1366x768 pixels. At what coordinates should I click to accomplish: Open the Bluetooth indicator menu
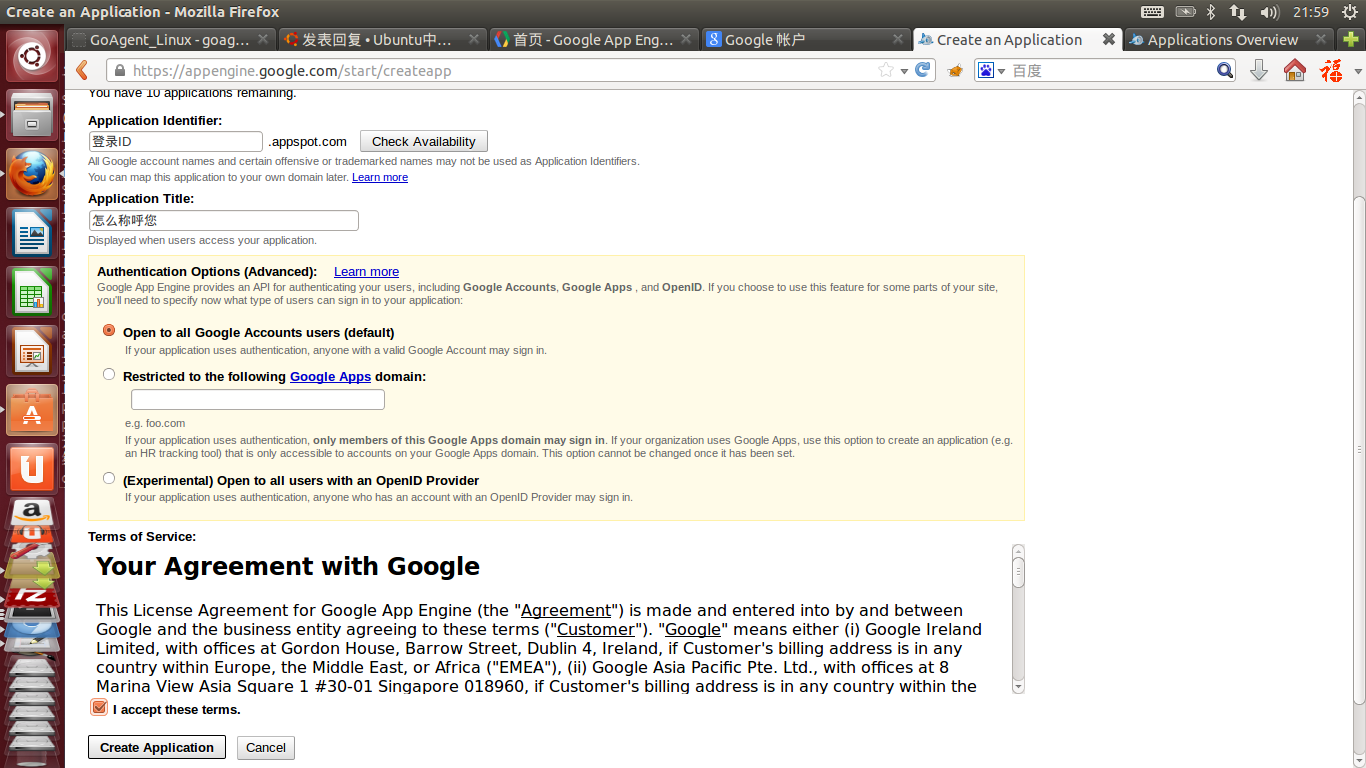[1211, 12]
